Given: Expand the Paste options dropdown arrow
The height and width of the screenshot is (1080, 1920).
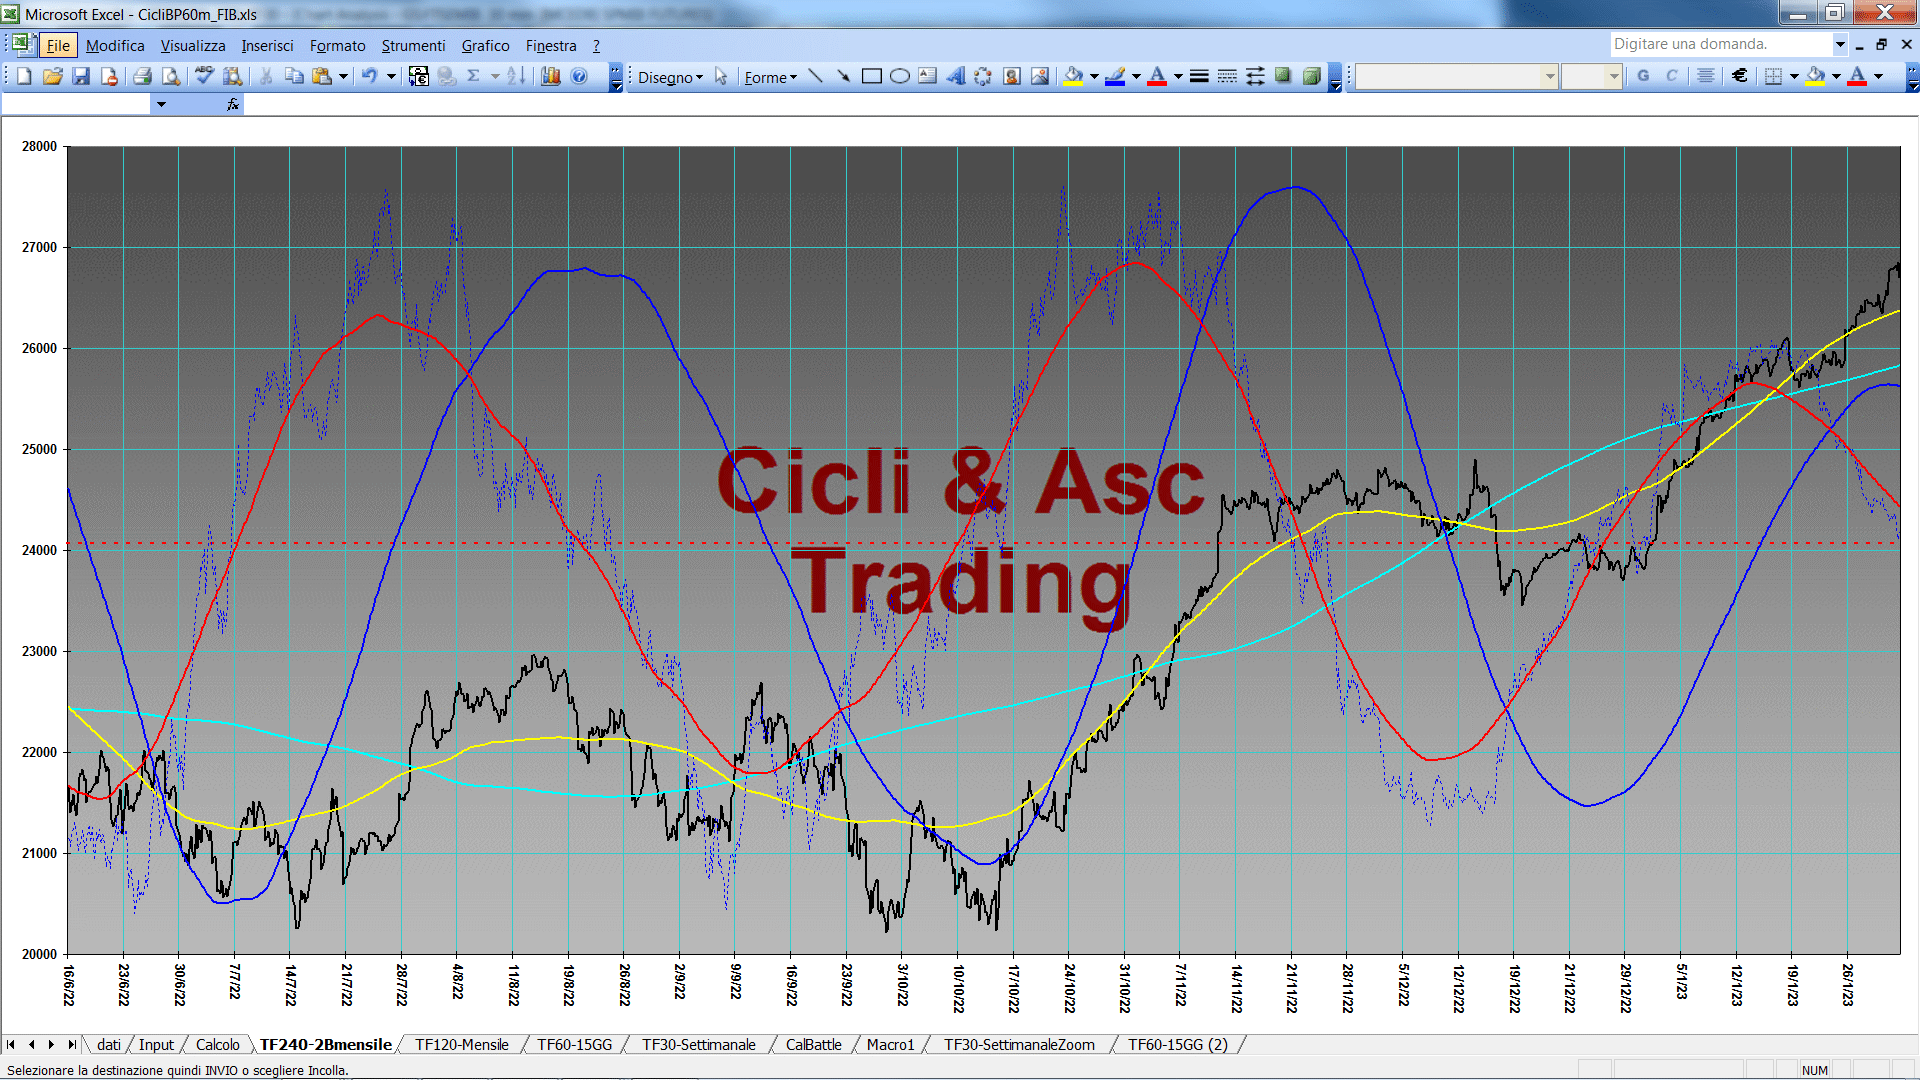Looking at the screenshot, I should tap(343, 77).
